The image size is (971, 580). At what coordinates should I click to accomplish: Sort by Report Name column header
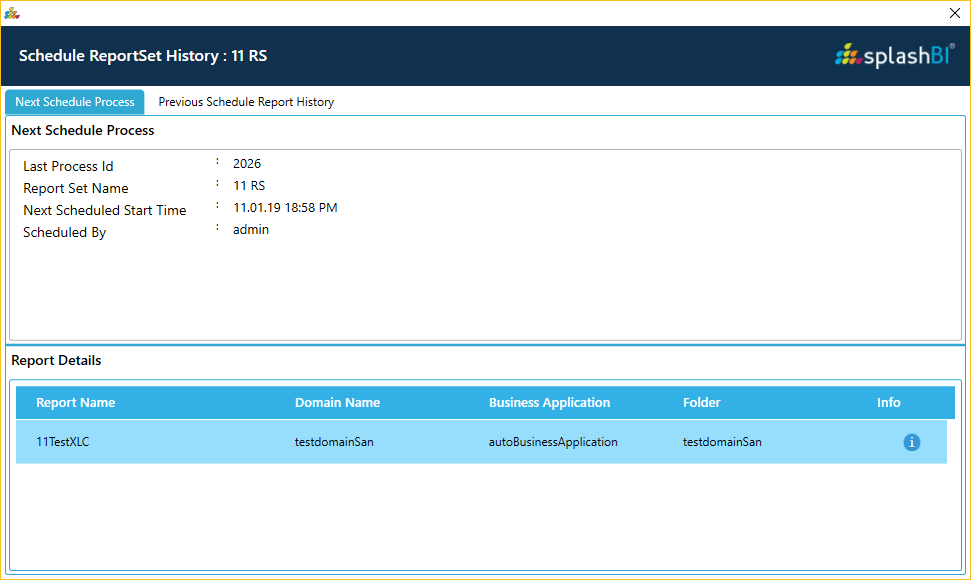pyautogui.click(x=76, y=402)
